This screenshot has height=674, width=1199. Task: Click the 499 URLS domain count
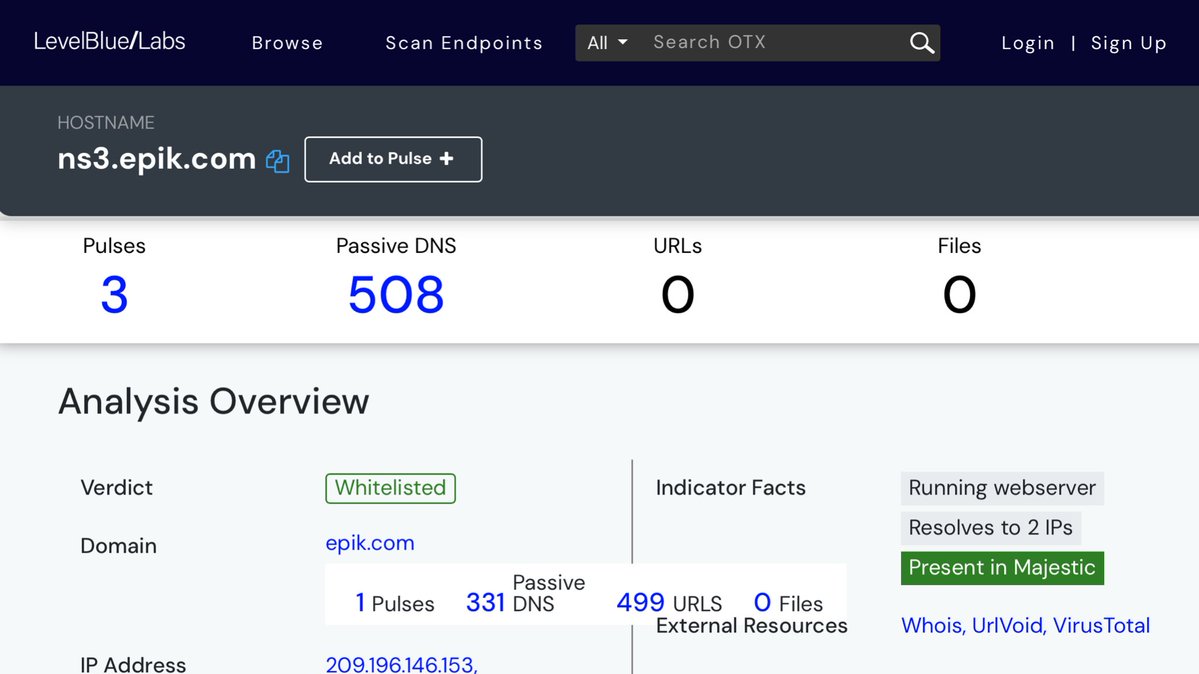click(641, 602)
